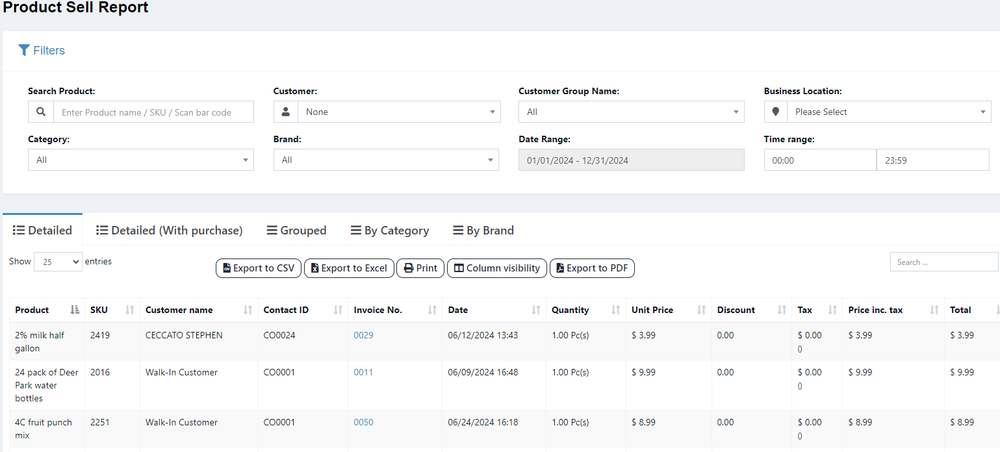
Task: Open the Category dropdown
Action: tap(141, 160)
